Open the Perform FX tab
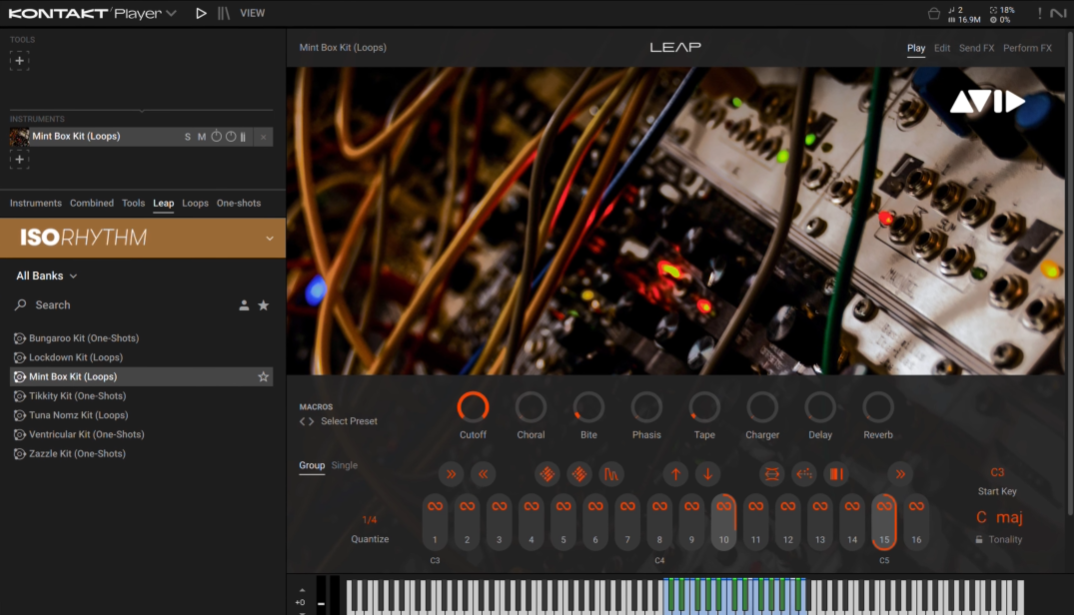Viewport: 1074px width, 615px height. (1028, 47)
